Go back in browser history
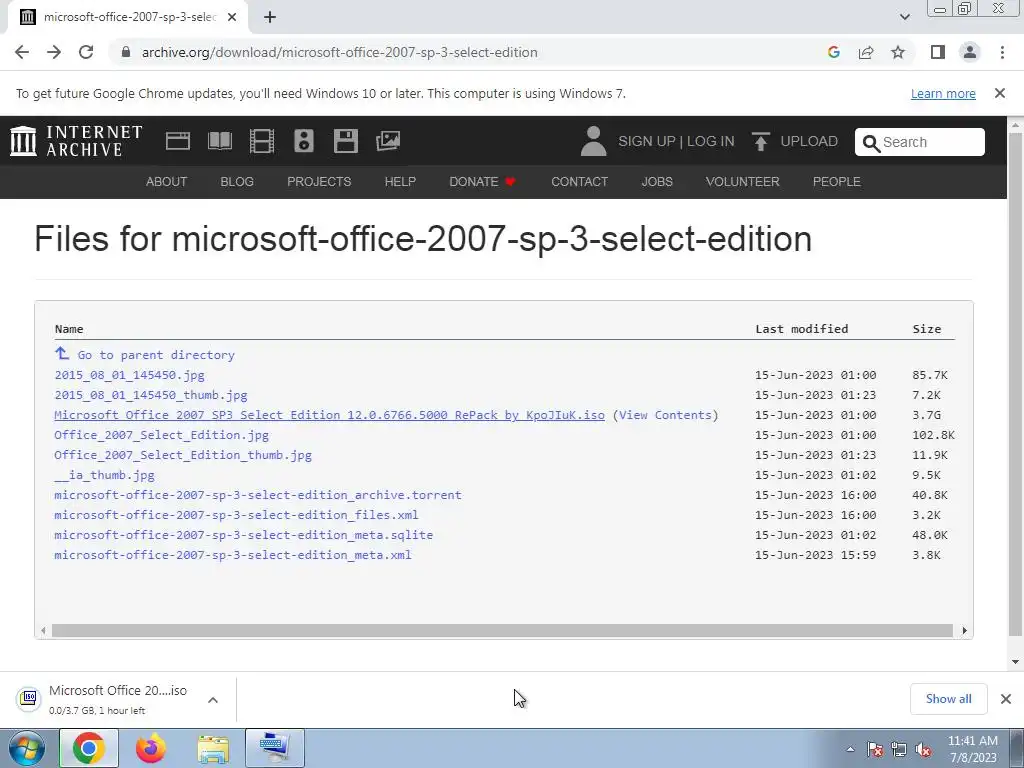 click(22, 52)
